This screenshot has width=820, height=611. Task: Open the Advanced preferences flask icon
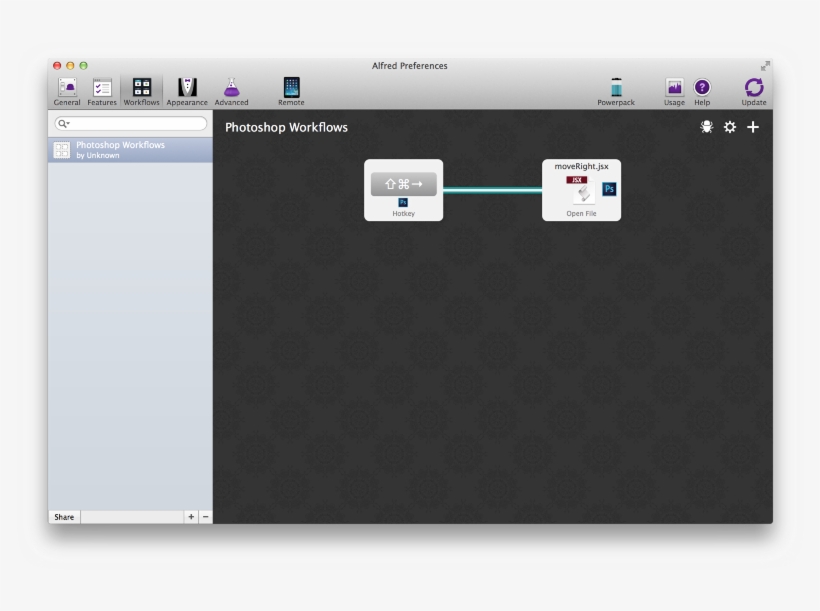coord(231,90)
